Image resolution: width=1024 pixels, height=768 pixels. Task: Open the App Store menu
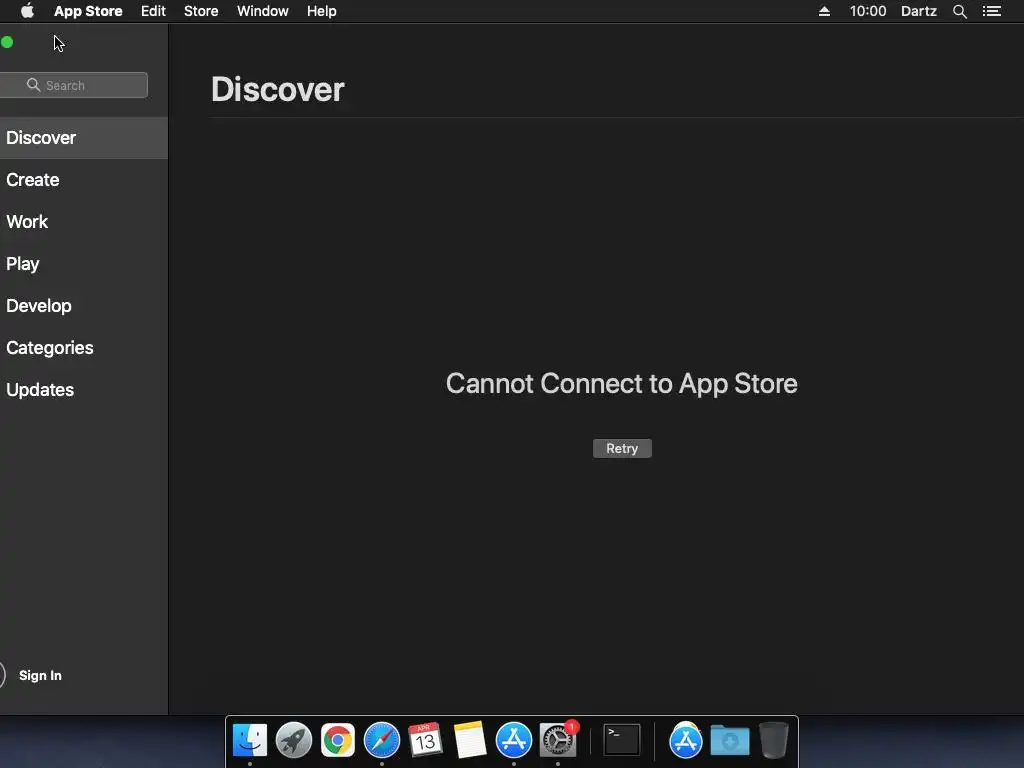pos(88,11)
